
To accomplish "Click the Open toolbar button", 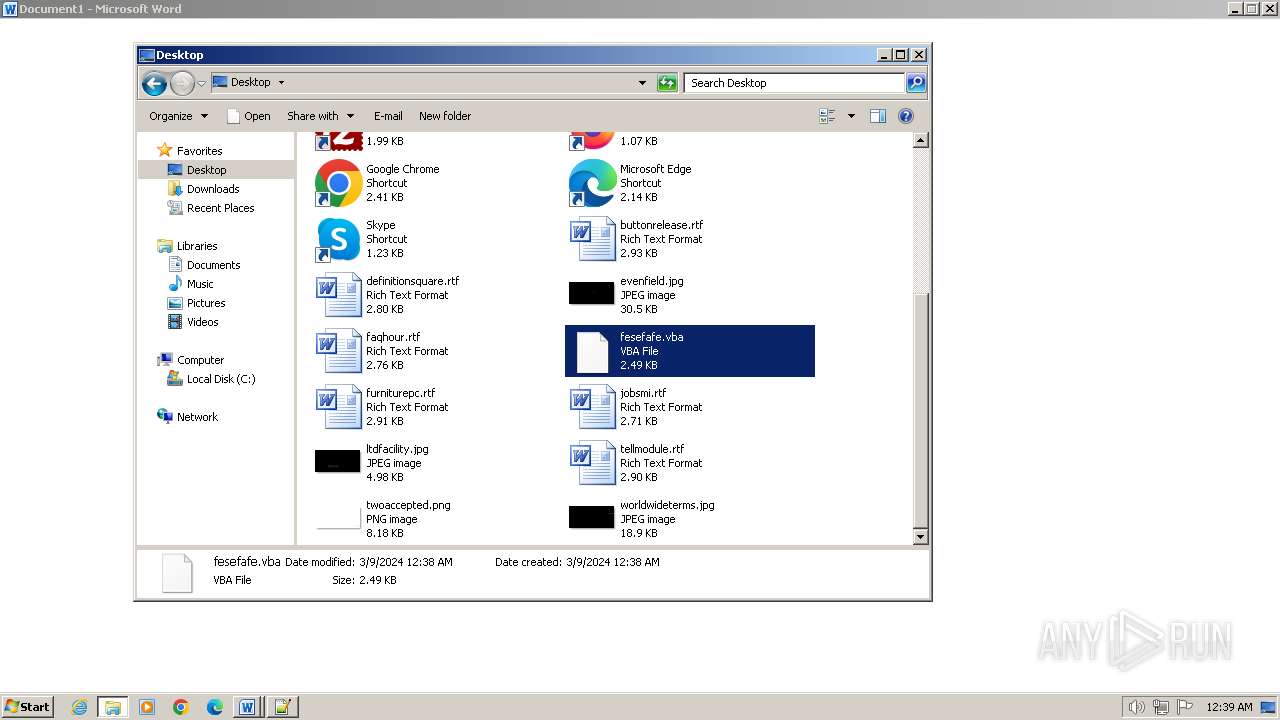I will point(249,116).
